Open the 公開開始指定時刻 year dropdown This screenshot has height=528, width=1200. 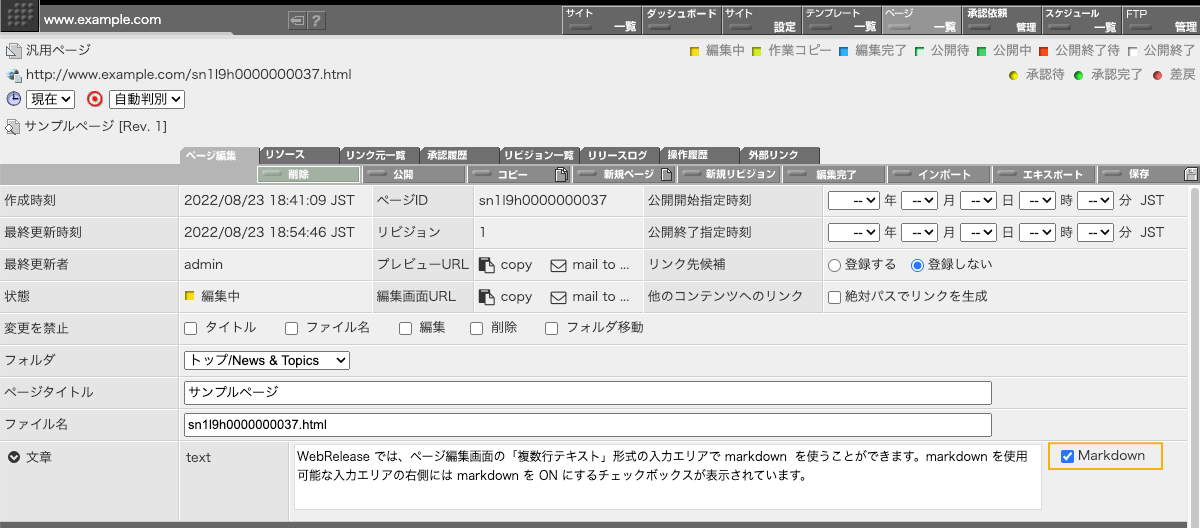click(x=854, y=200)
